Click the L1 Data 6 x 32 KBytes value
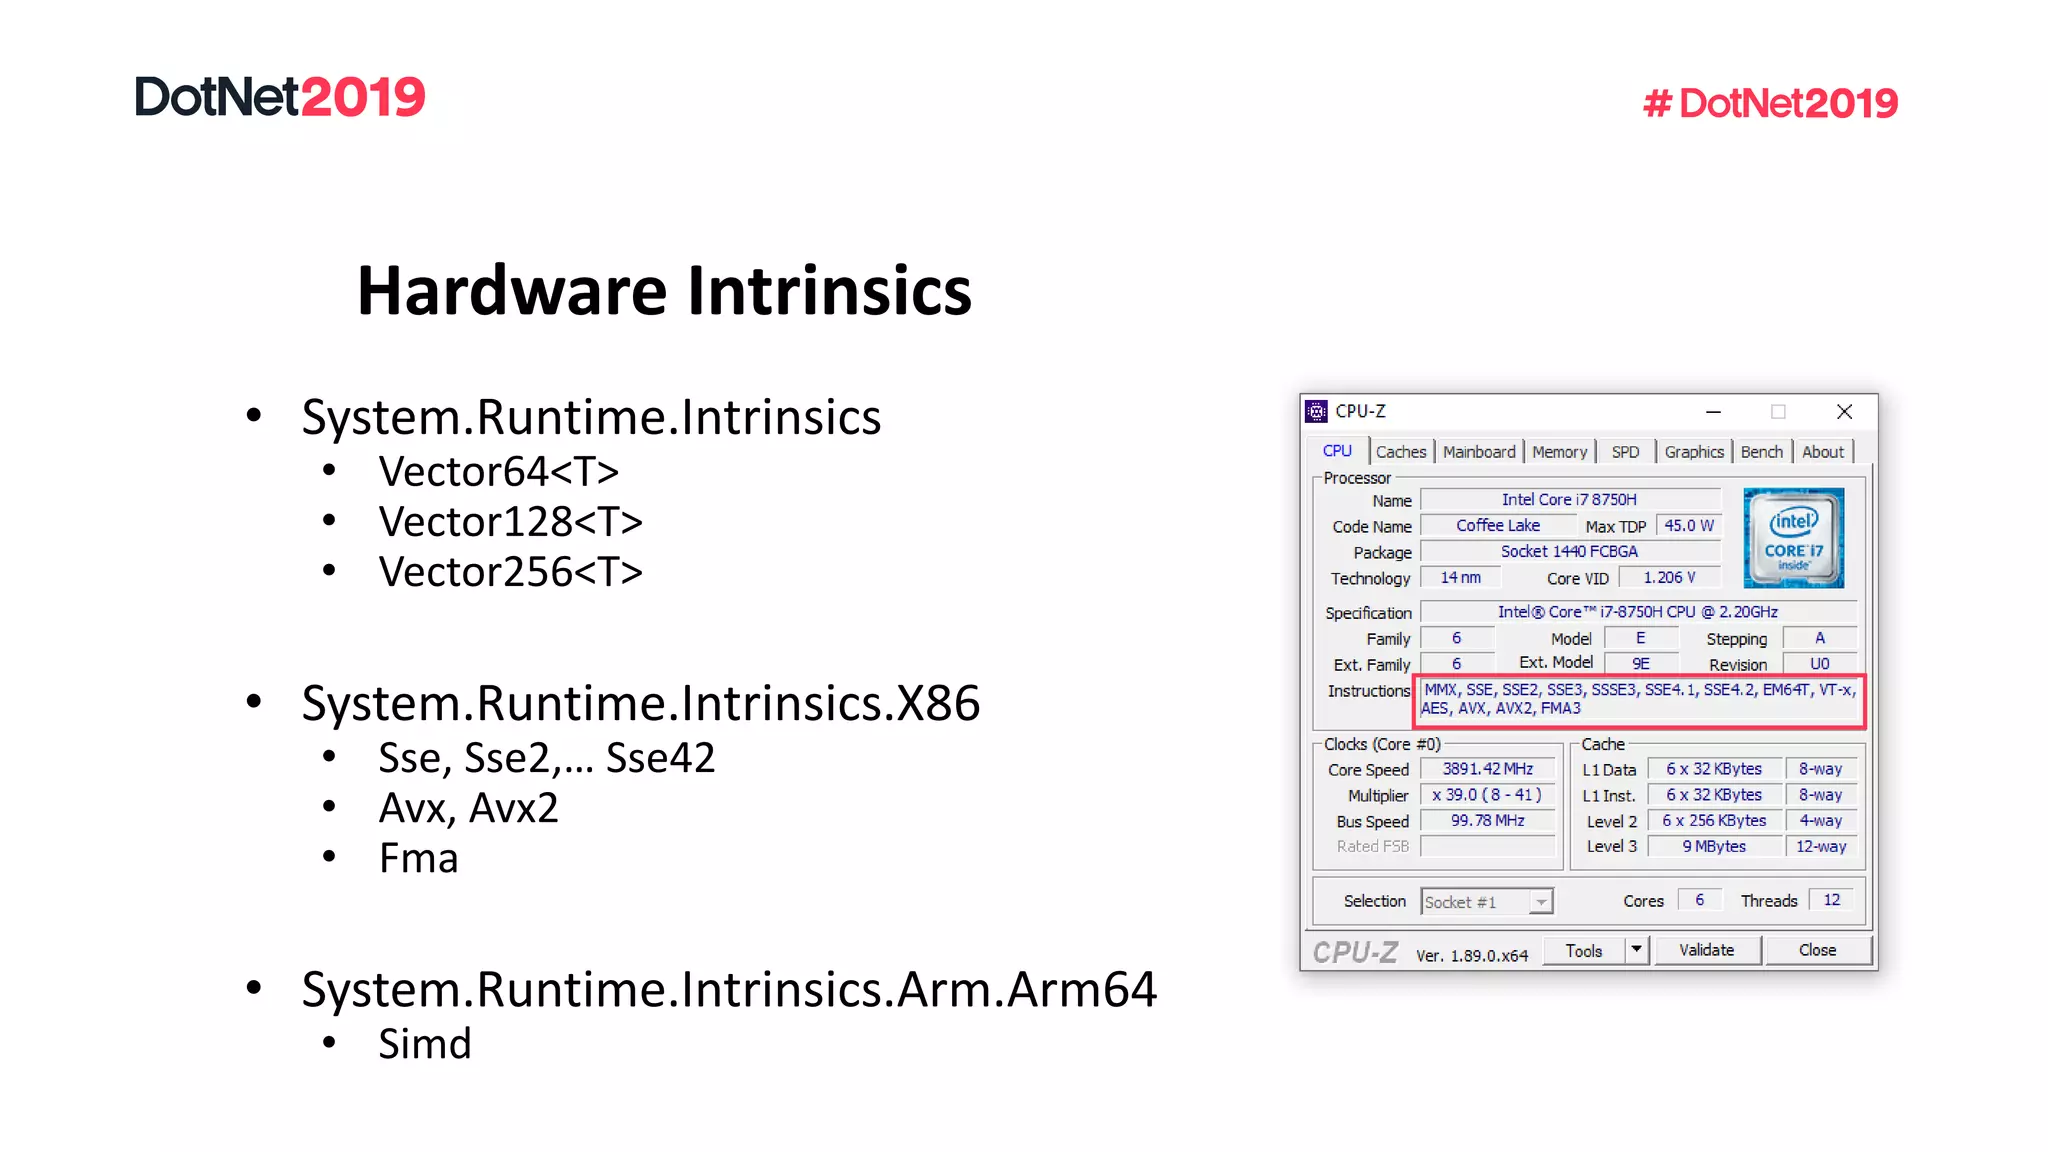Viewport: 2048px width, 1152px height. 1714,769
